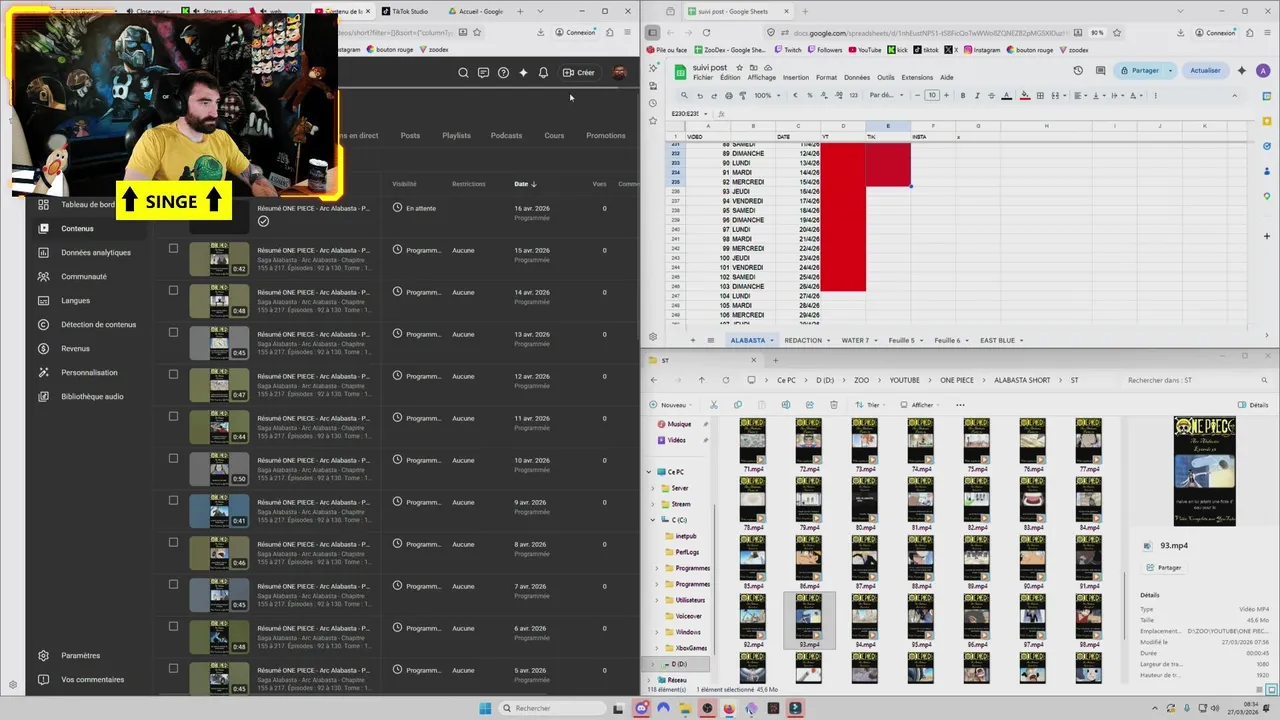Click the Actualiser button in Sheets
Viewport: 1280px width, 720px height.
click(x=1205, y=71)
